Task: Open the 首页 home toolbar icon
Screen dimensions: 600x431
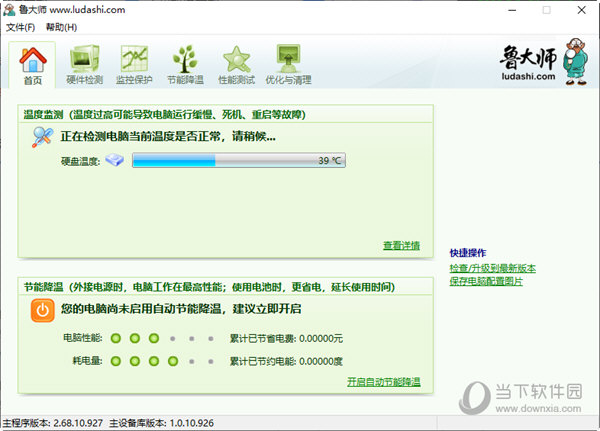Action: (x=33, y=62)
